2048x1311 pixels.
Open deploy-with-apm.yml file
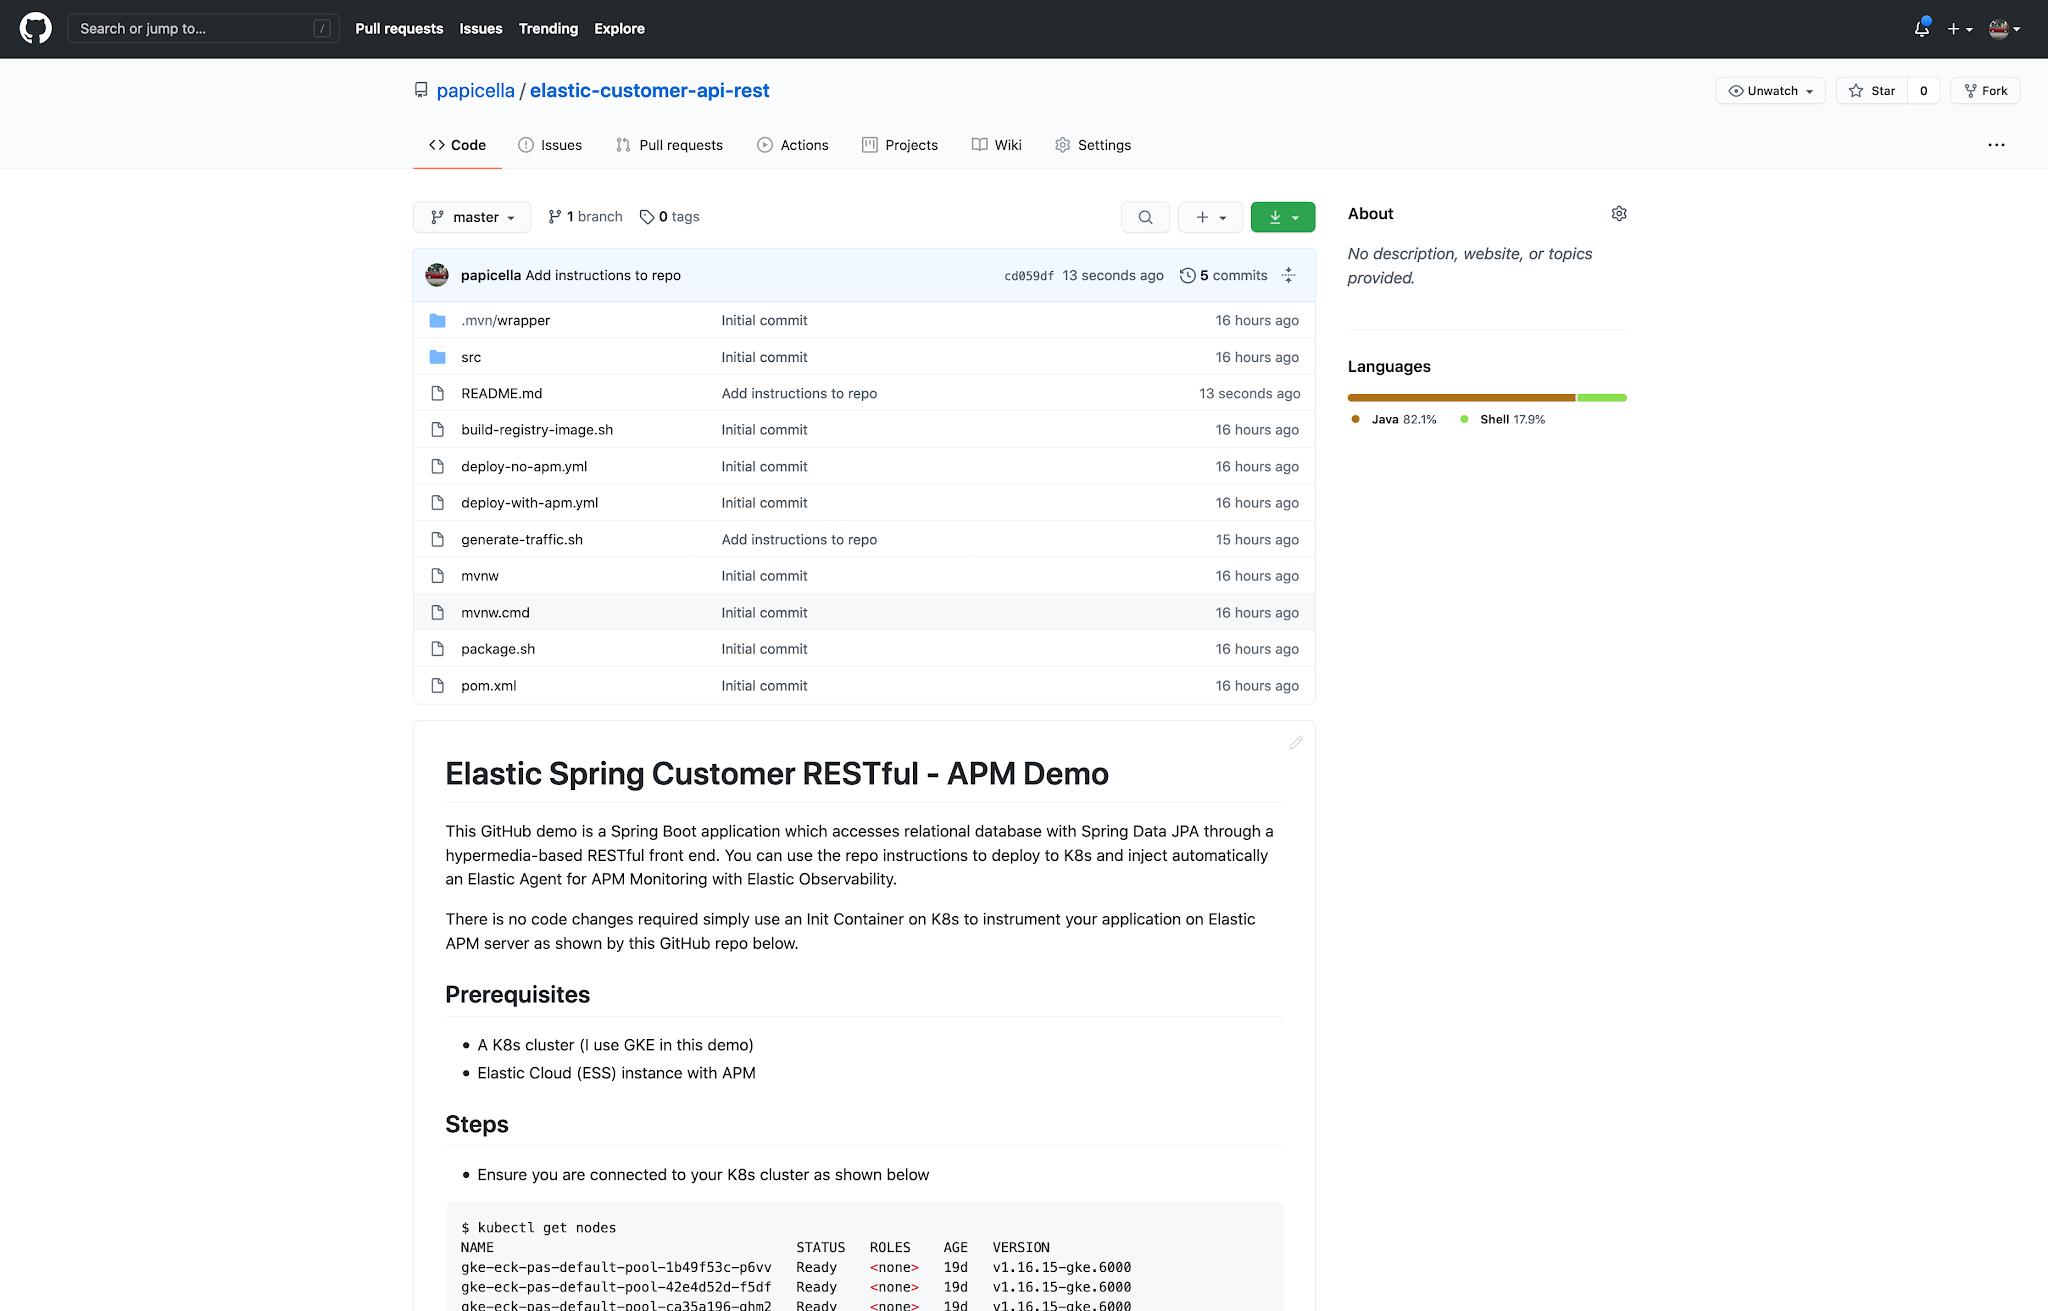pyautogui.click(x=530, y=503)
